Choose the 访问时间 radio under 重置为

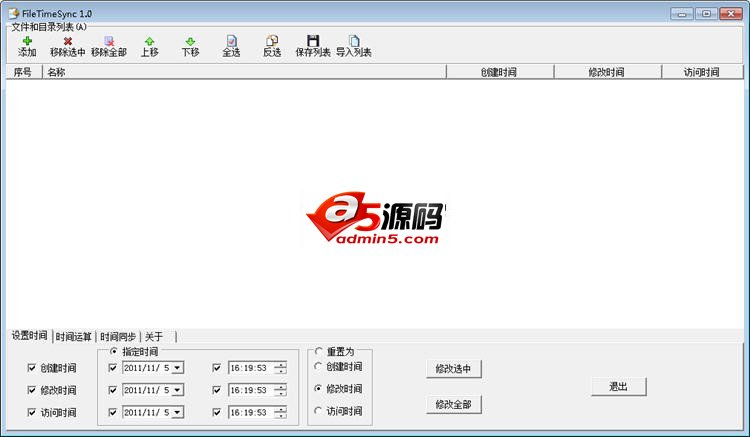coord(318,411)
